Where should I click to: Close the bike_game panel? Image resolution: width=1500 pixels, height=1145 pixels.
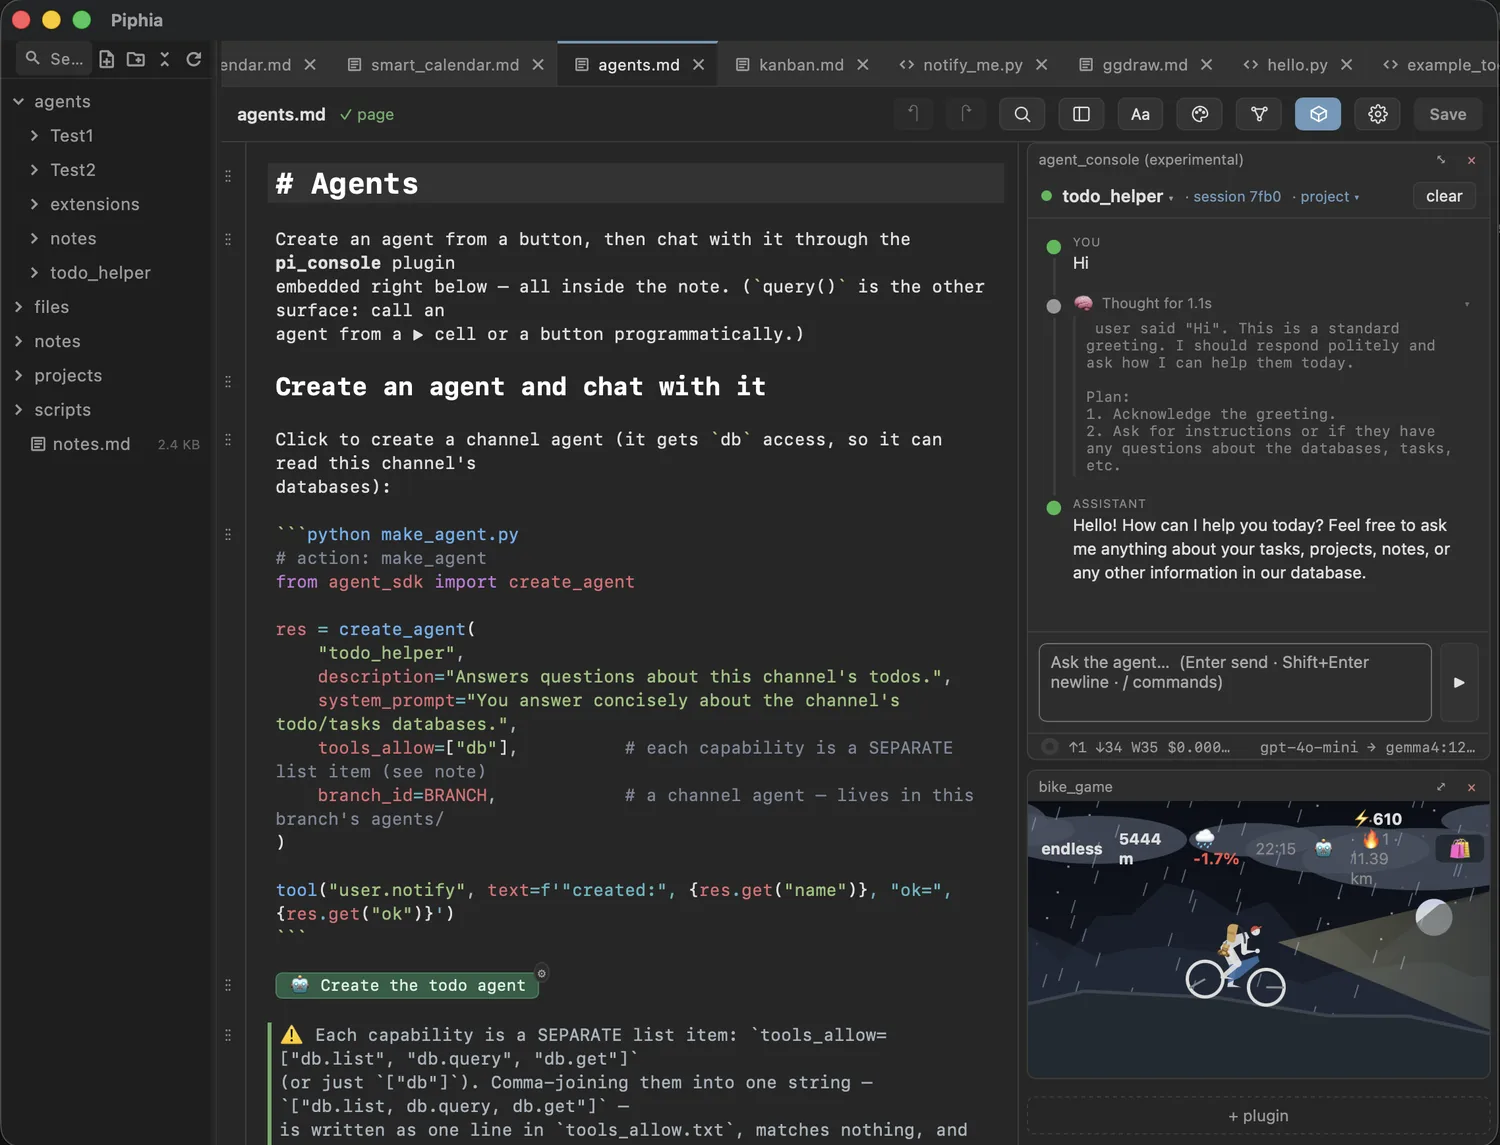point(1471,787)
